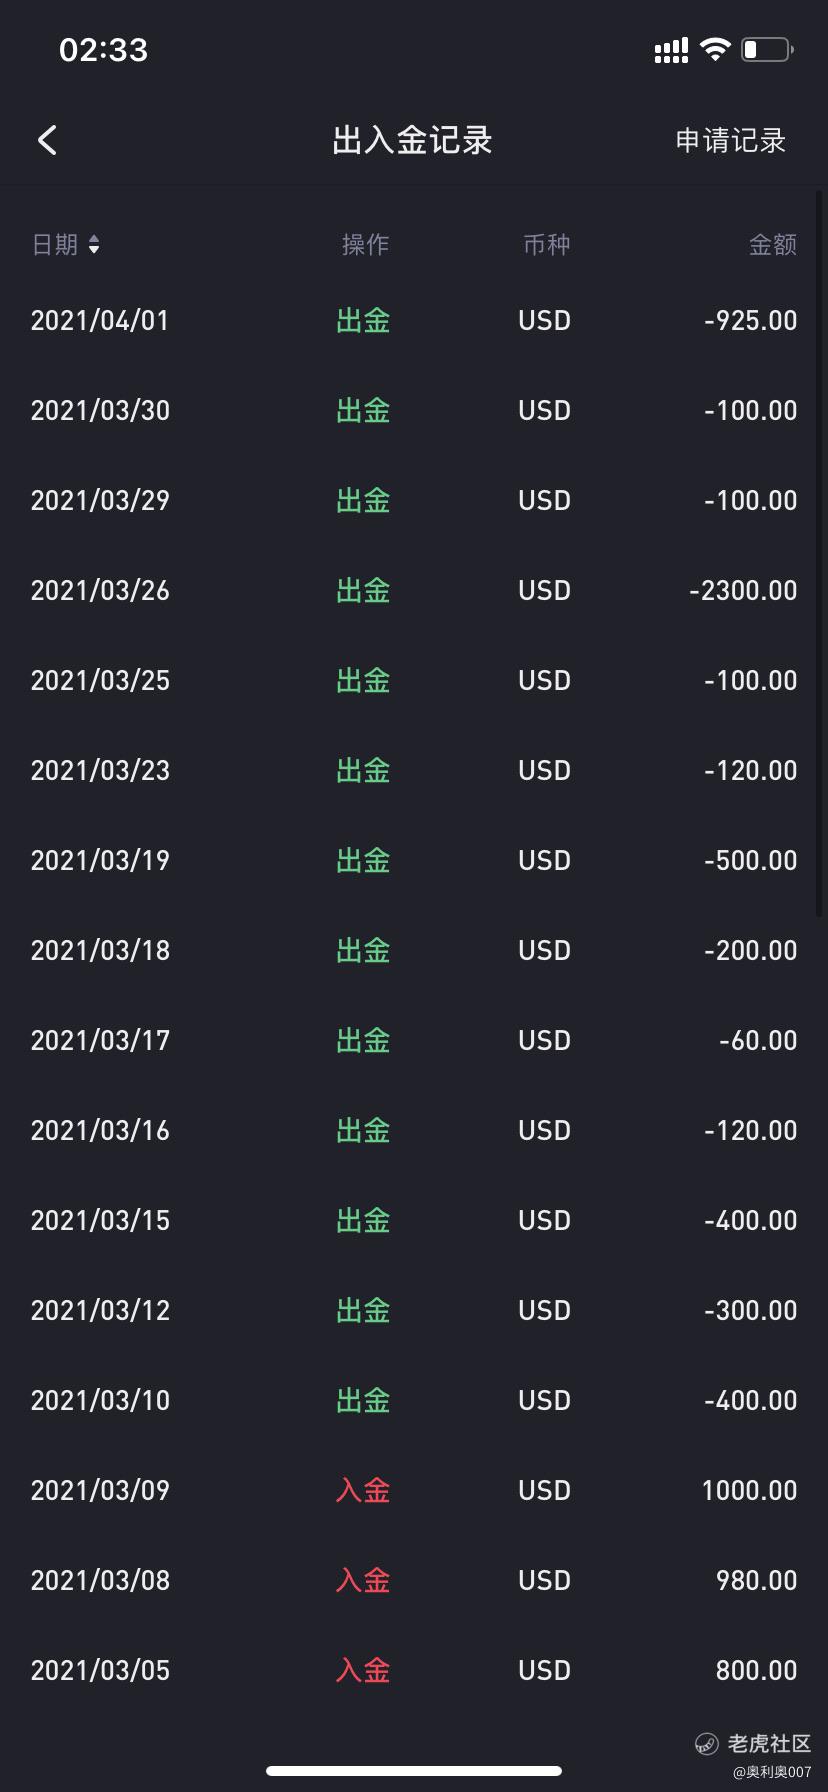Open the 2021/03/05 800.00 deposit row
The height and width of the screenshot is (1792, 828).
pyautogui.click(x=414, y=1671)
